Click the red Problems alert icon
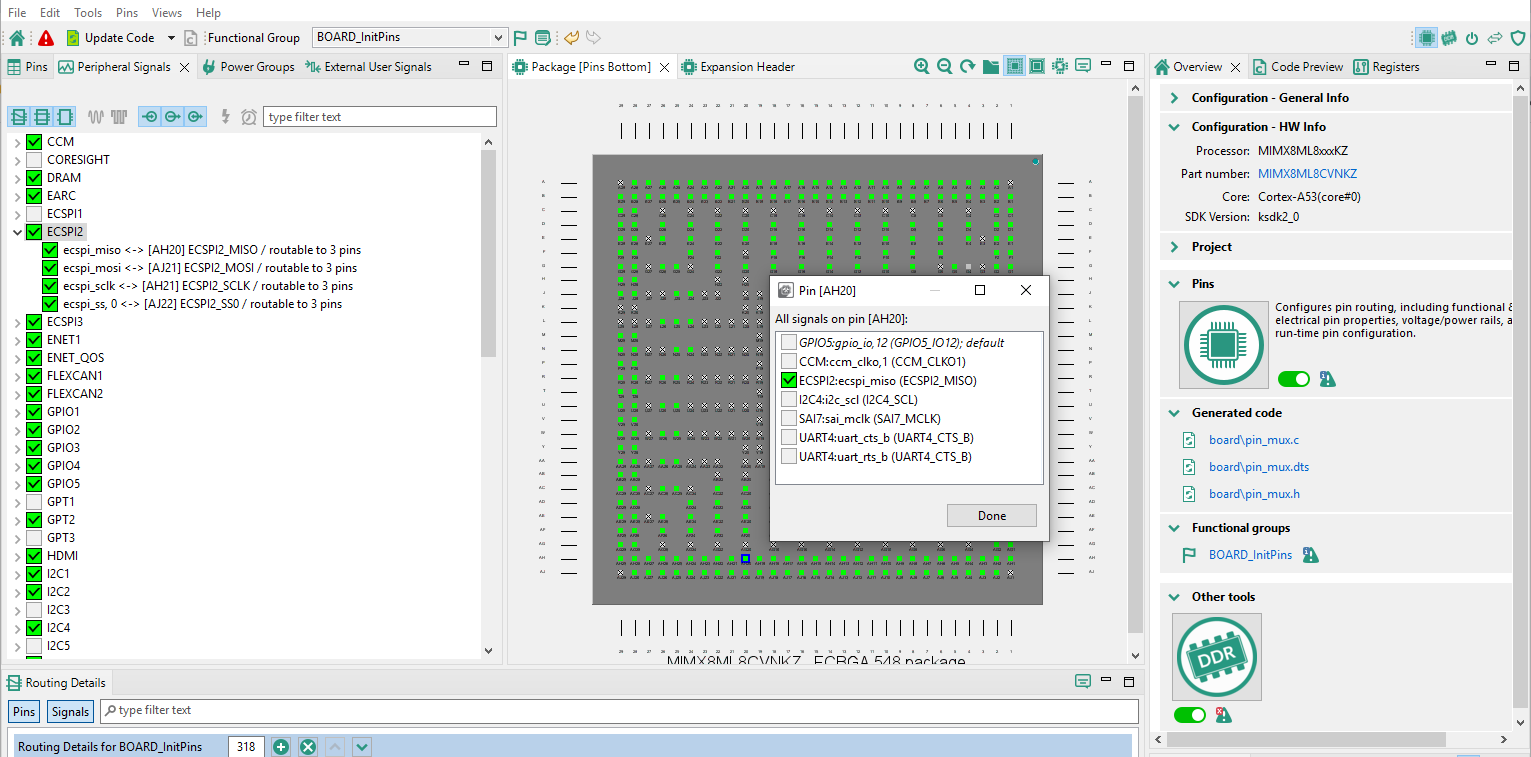This screenshot has width=1531, height=757. coord(45,37)
